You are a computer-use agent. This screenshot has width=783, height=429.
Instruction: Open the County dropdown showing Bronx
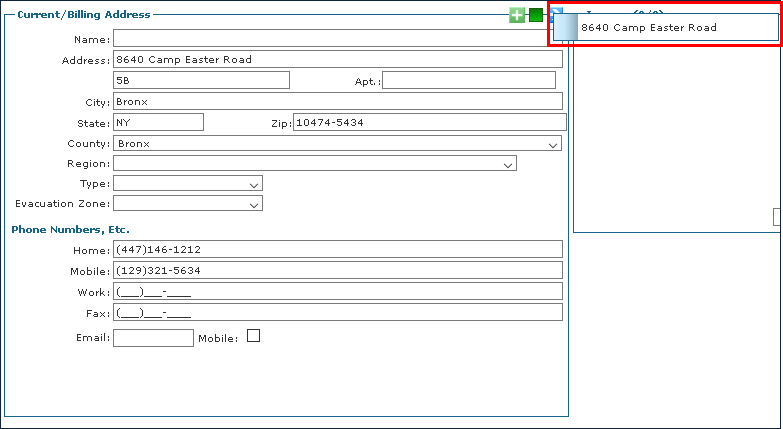click(337, 144)
